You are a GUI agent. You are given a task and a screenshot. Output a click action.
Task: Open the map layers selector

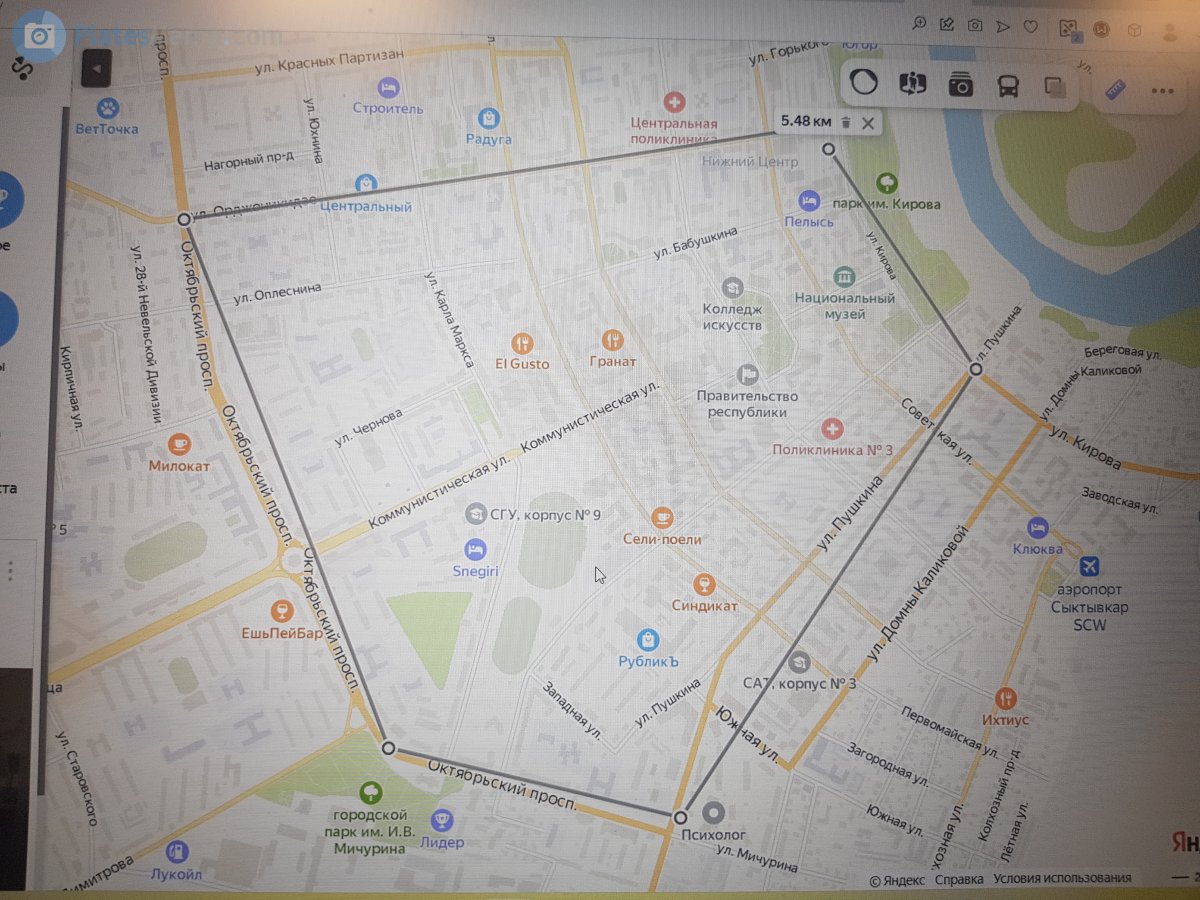pyautogui.click(x=1054, y=87)
